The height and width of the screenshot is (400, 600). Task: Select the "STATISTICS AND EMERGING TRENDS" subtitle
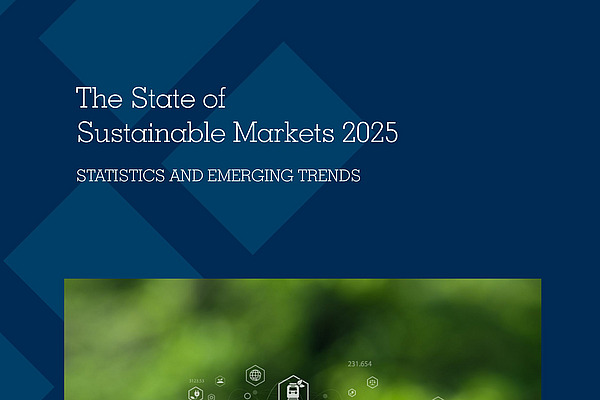click(x=218, y=175)
